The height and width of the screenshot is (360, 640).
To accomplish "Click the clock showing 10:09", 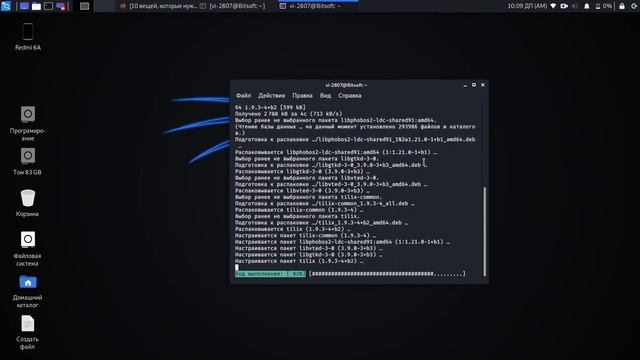I will coord(527,6).
